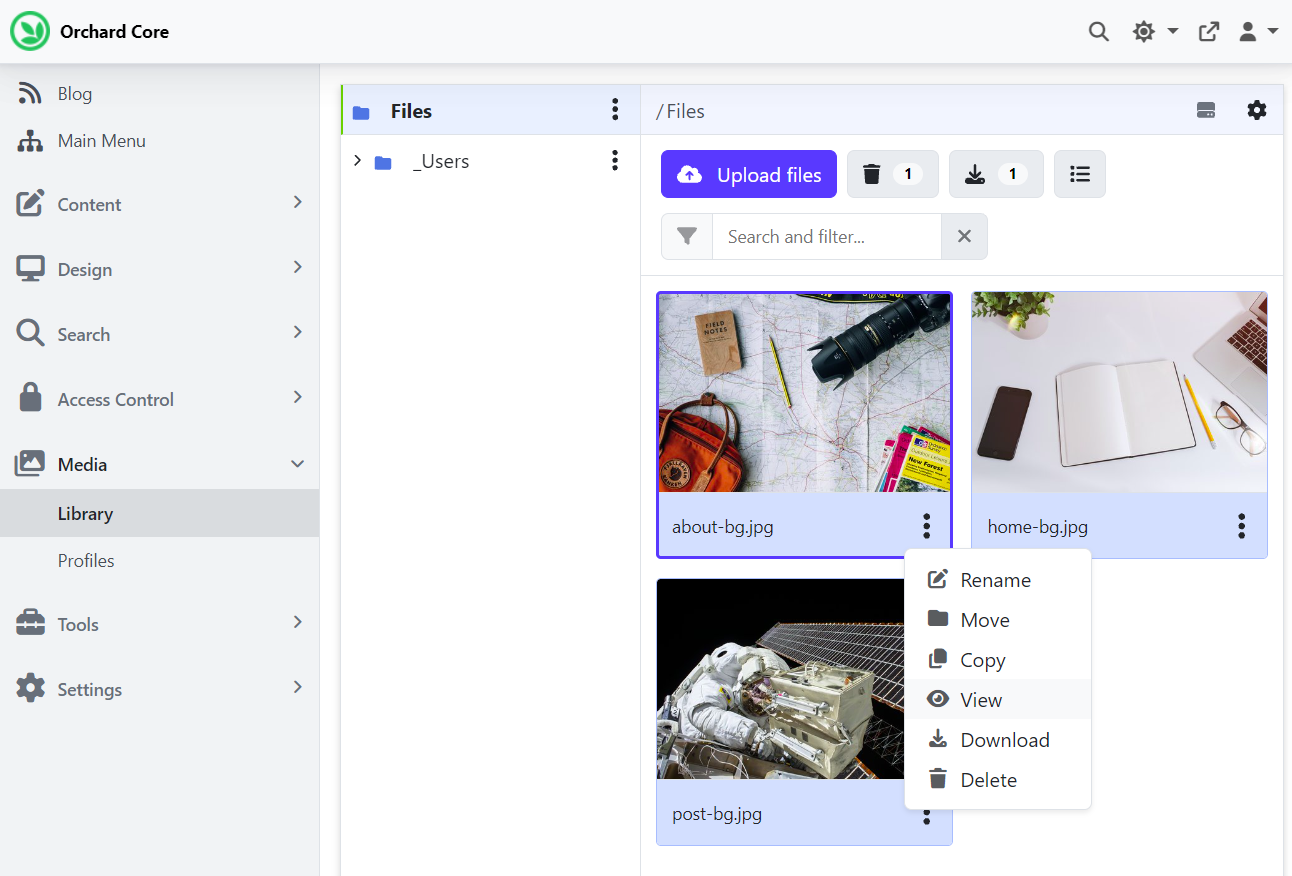Select Library under Media
This screenshot has width=1292, height=876.
pyautogui.click(x=160, y=513)
